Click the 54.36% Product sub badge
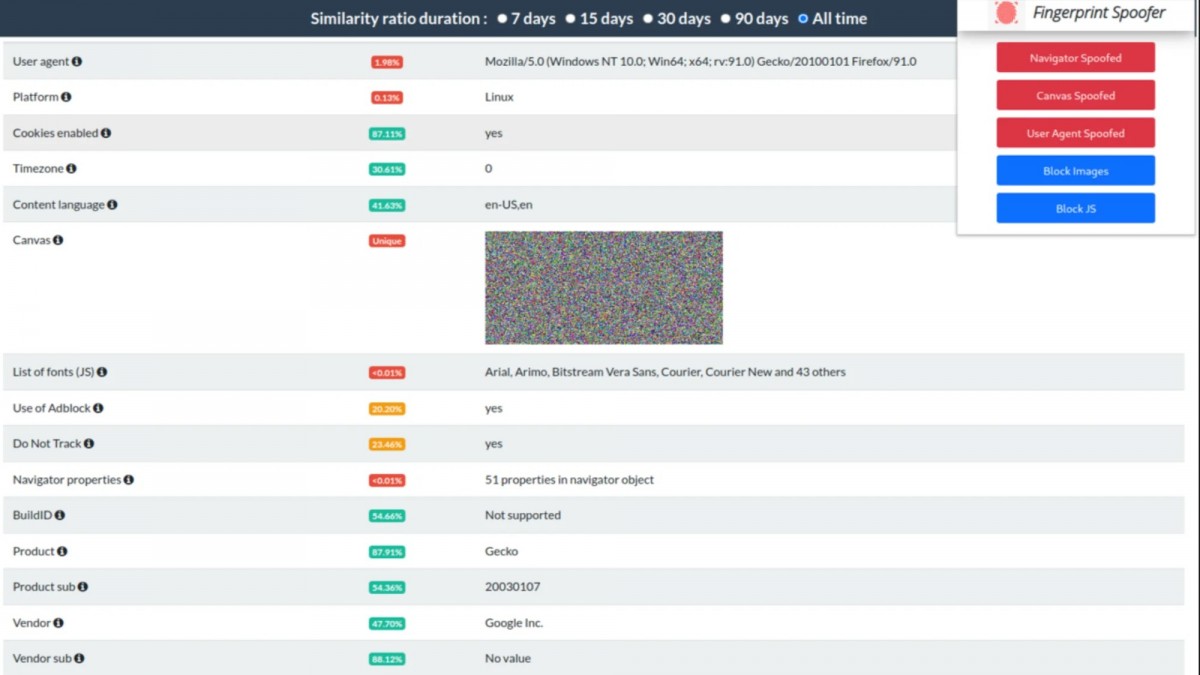 pos(387,588)
